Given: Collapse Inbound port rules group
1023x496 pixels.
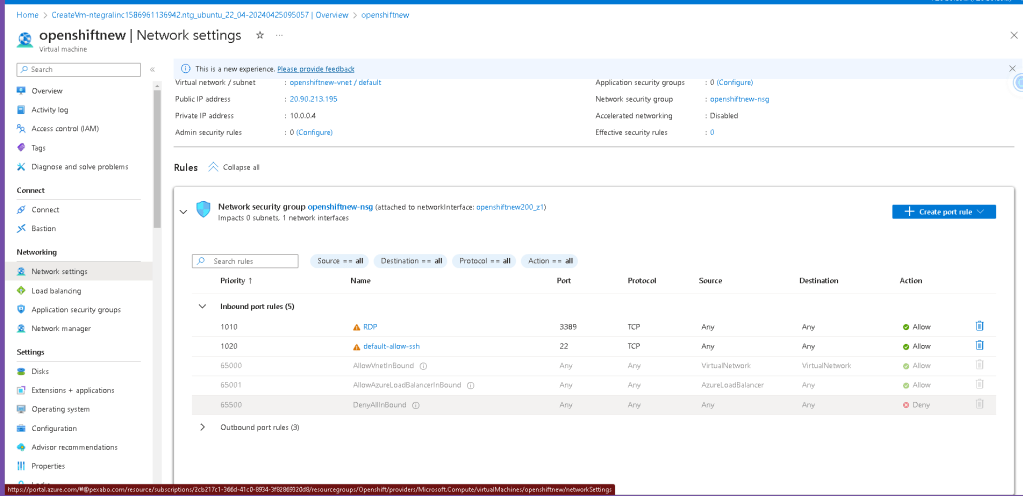Looking at the screenshot, I should 202,306.
